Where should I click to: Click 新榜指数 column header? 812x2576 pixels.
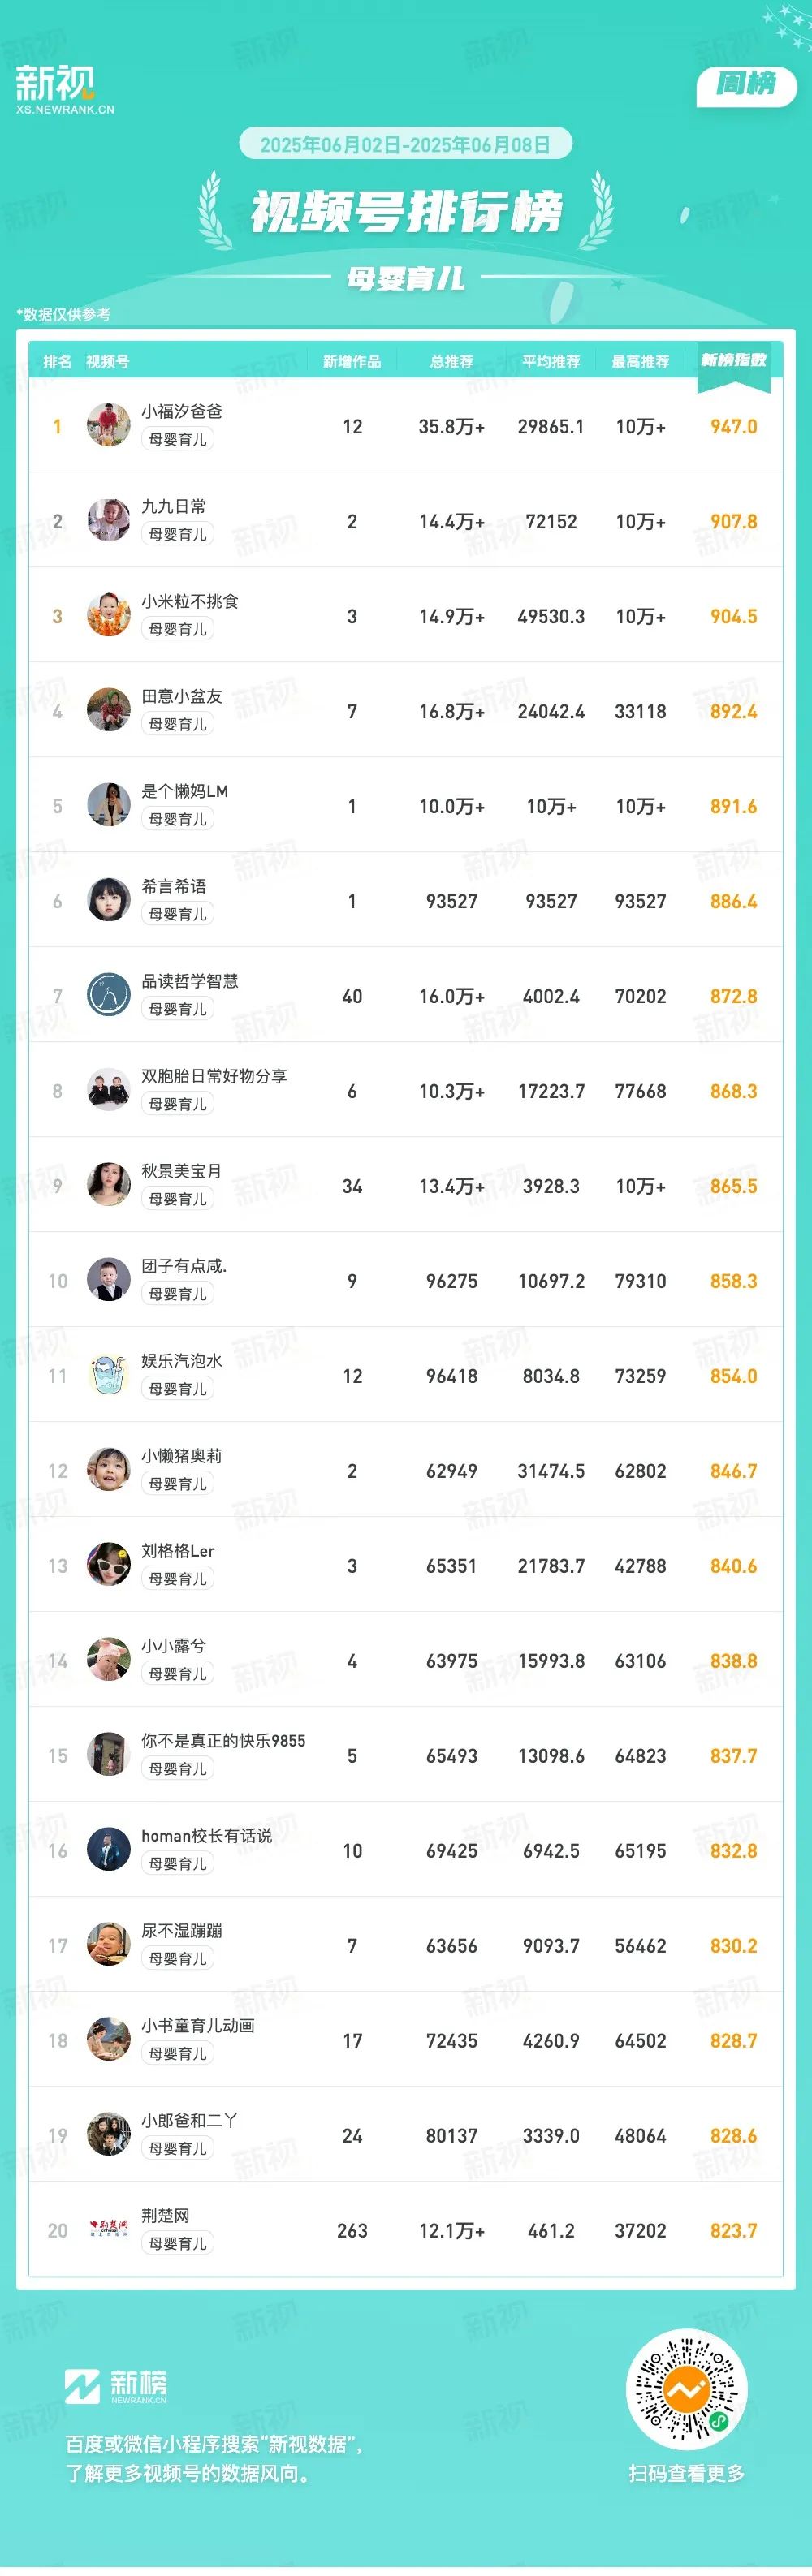pyautogui.click(x=733, y=360)
